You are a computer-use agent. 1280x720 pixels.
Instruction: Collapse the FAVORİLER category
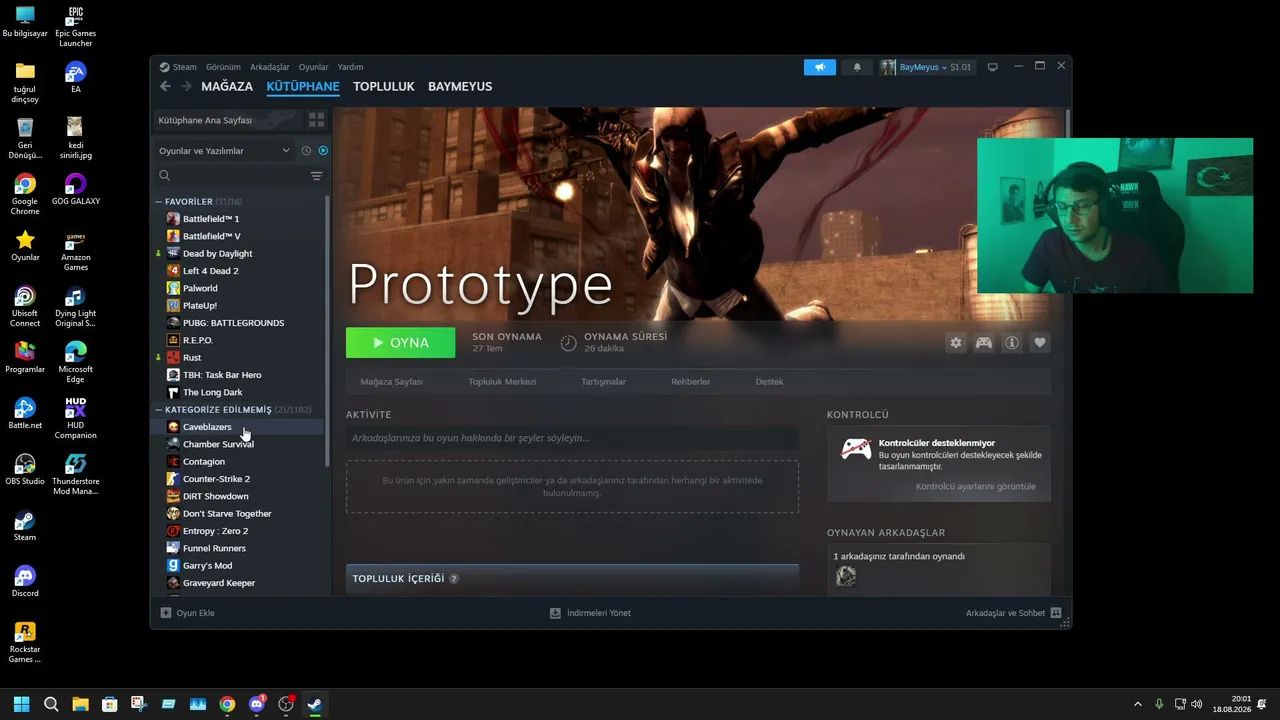coord(158,202)
